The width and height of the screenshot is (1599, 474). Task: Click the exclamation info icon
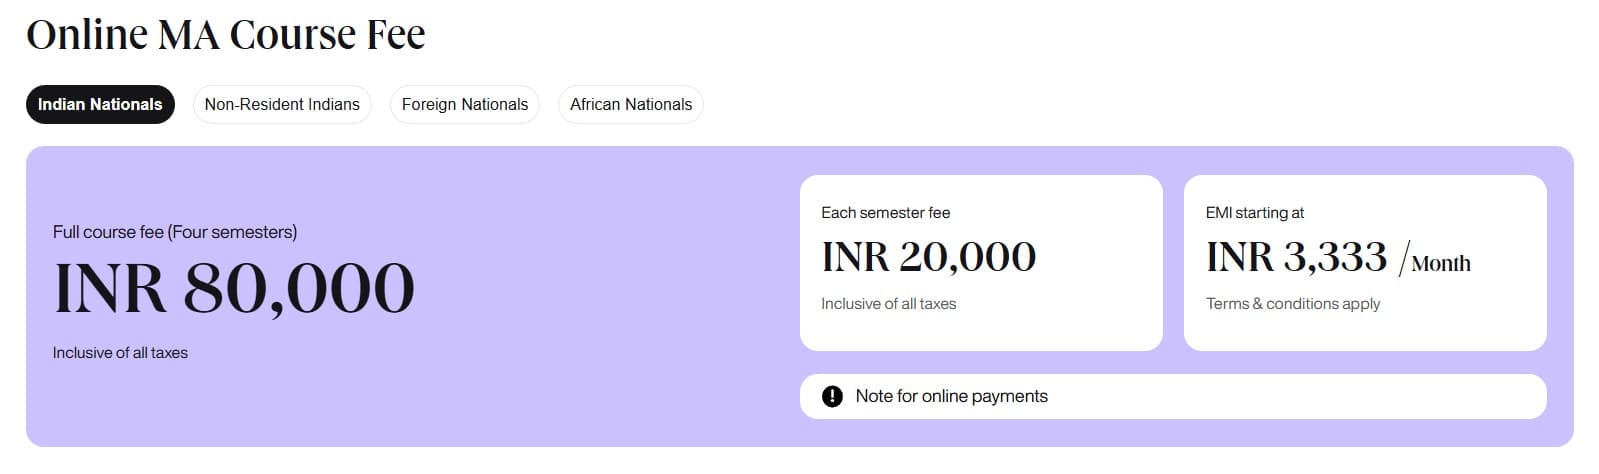click(x=832, y=396)
